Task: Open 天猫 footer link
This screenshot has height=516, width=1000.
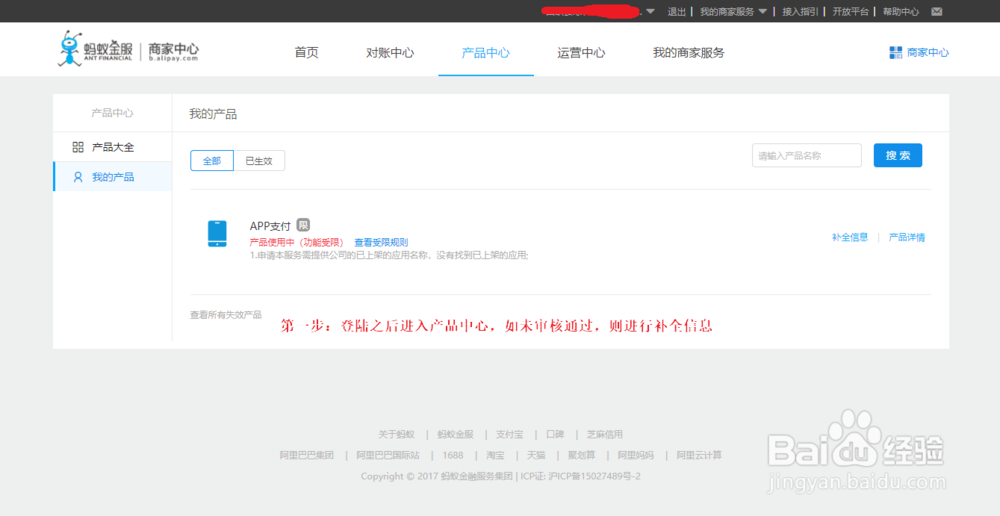Action: [536, 455]
